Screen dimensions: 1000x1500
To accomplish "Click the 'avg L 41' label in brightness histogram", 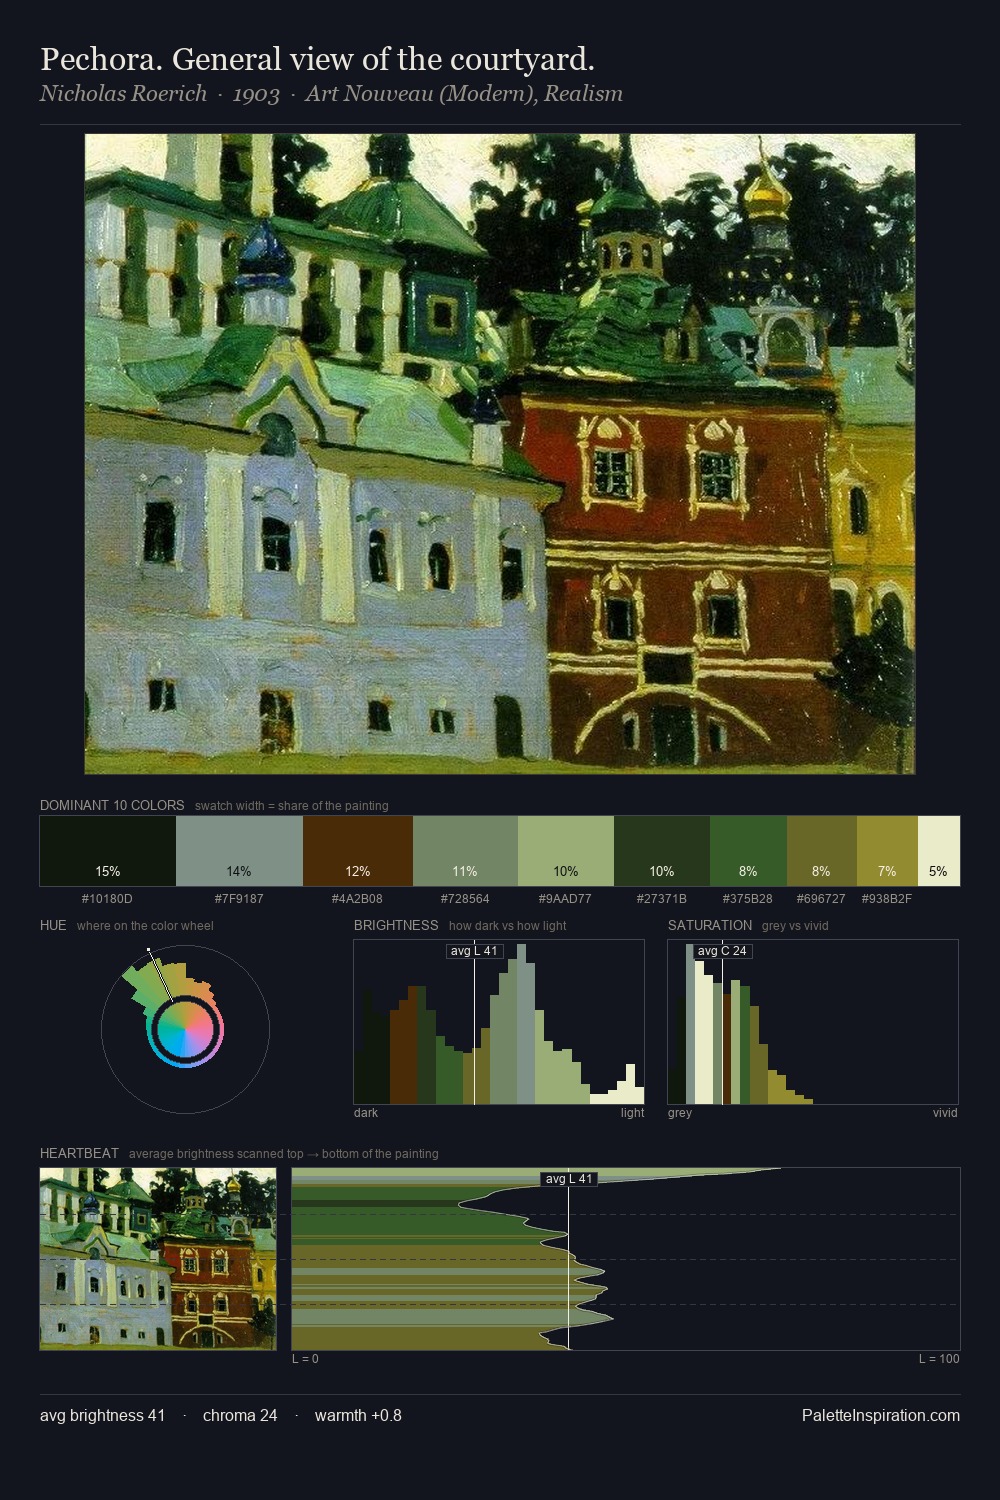I will click(x=474, y=951).
